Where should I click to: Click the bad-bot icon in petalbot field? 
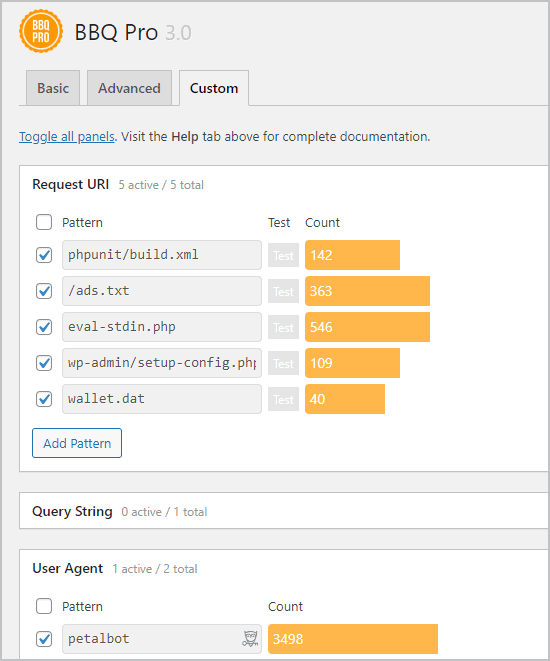250,639
